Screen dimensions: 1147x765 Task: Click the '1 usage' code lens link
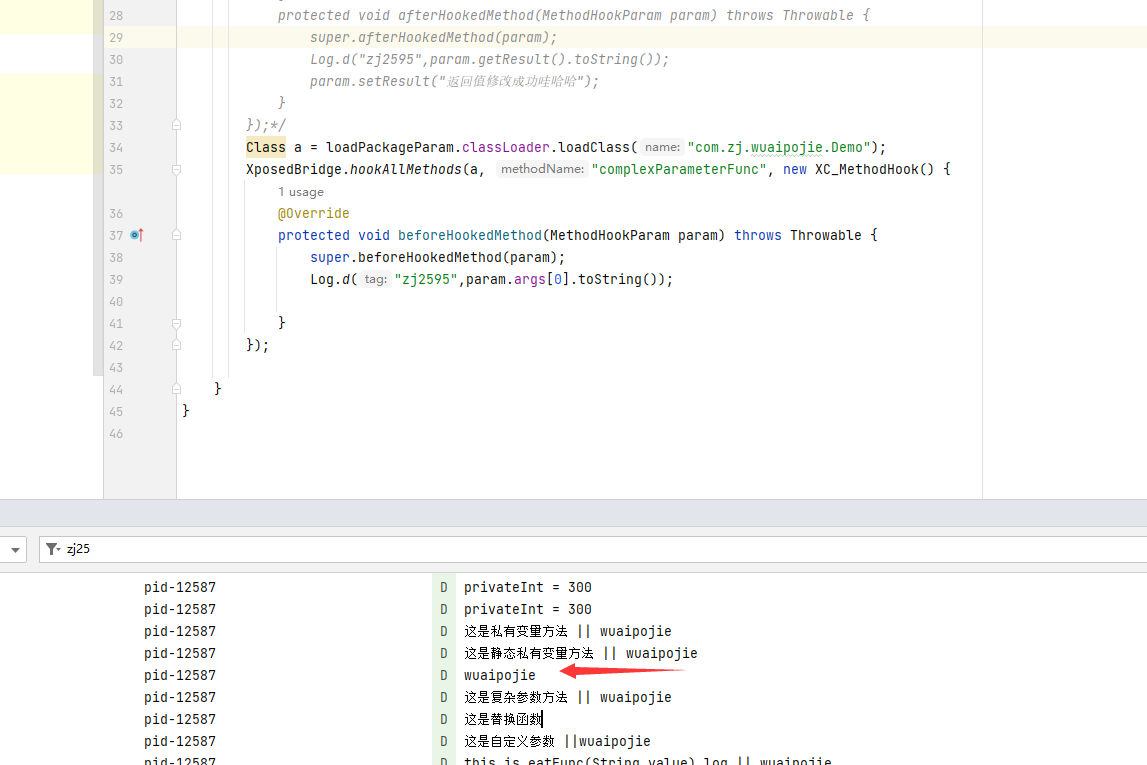[x=300, y=192]
